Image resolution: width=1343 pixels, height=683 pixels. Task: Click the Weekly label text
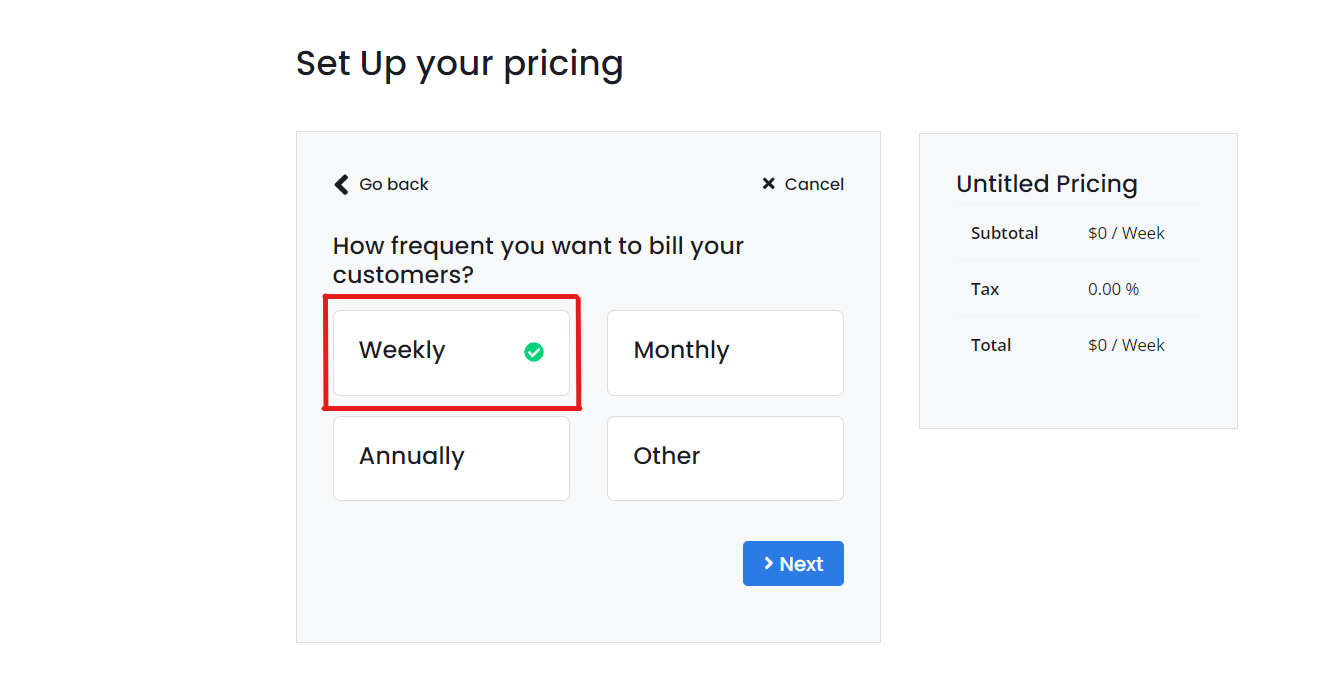pyautogui.click(x=401, y=350)
